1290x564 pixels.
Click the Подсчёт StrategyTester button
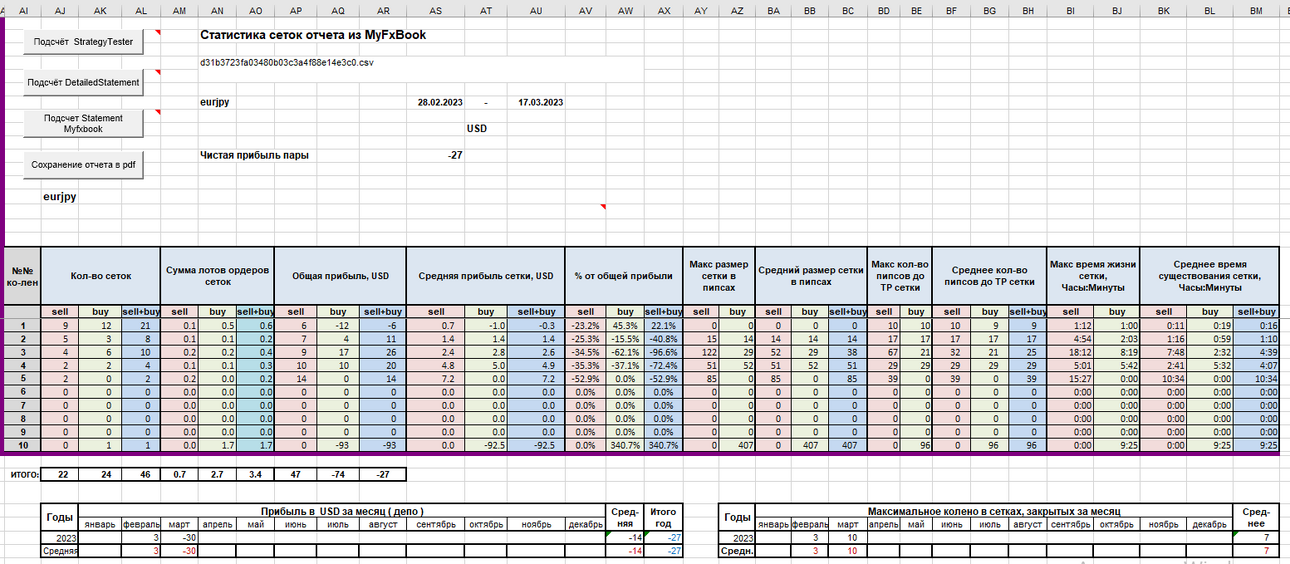(84, 43)
